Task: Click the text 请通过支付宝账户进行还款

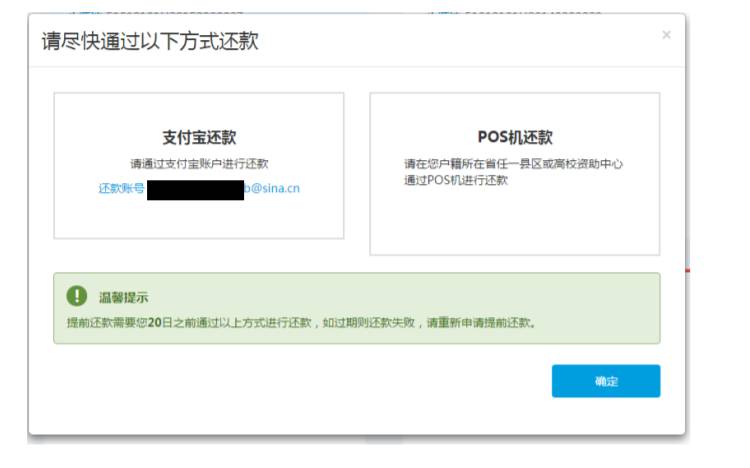Action: (x=199, y=164)
